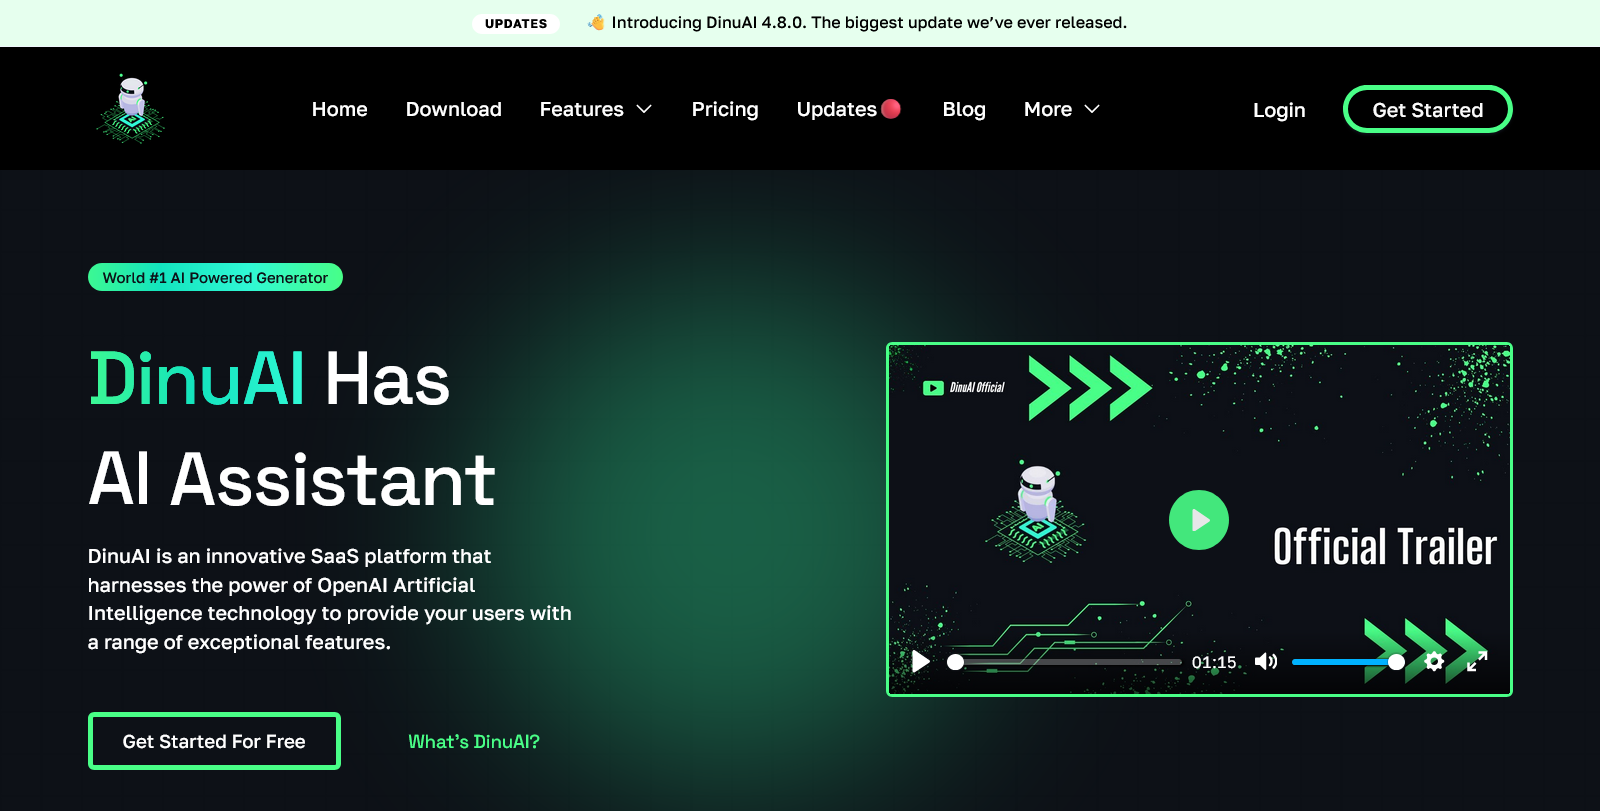Expand the More dropdown chevron
The height and width of the screenshot is (811, 1600).
click(x=1092, y=109)
